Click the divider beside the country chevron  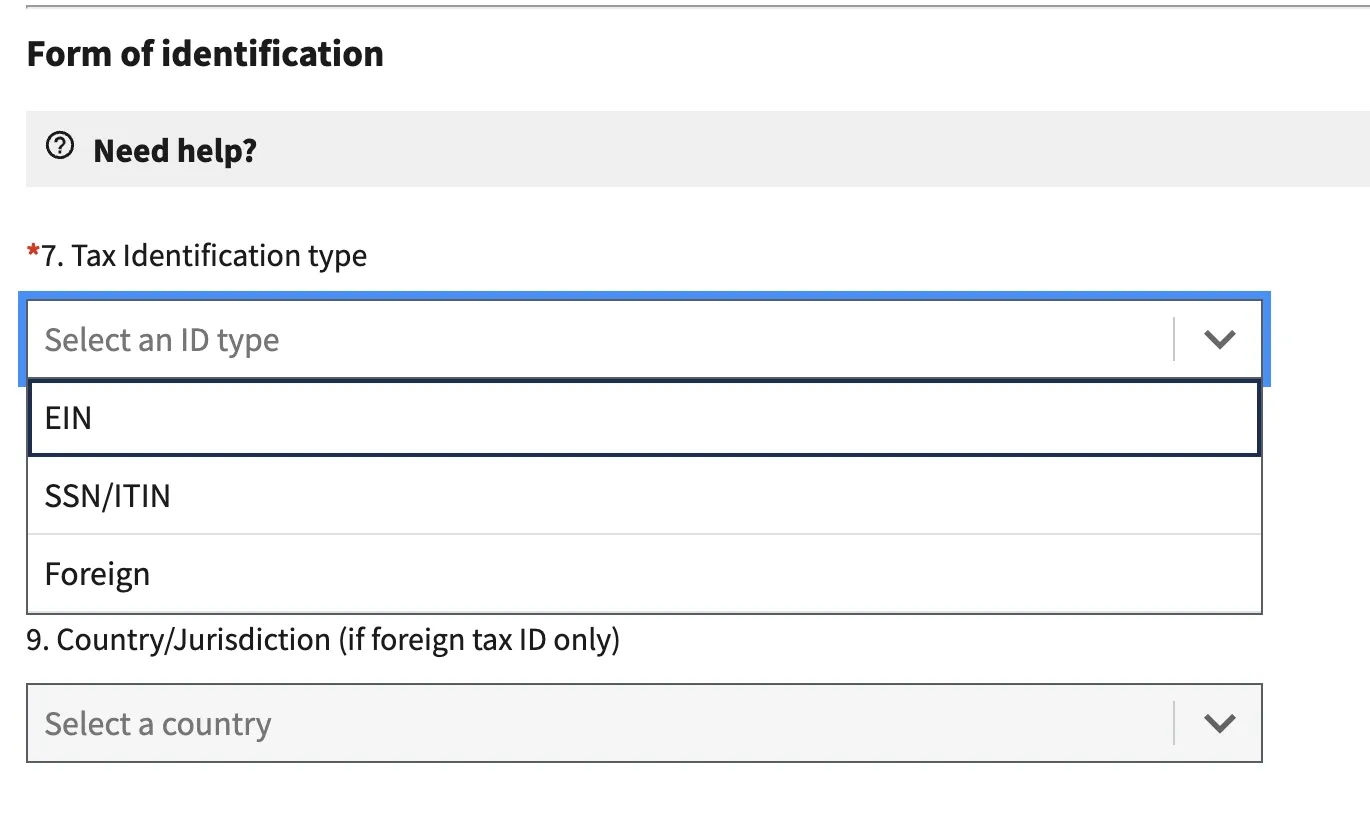pos(1174,723)
